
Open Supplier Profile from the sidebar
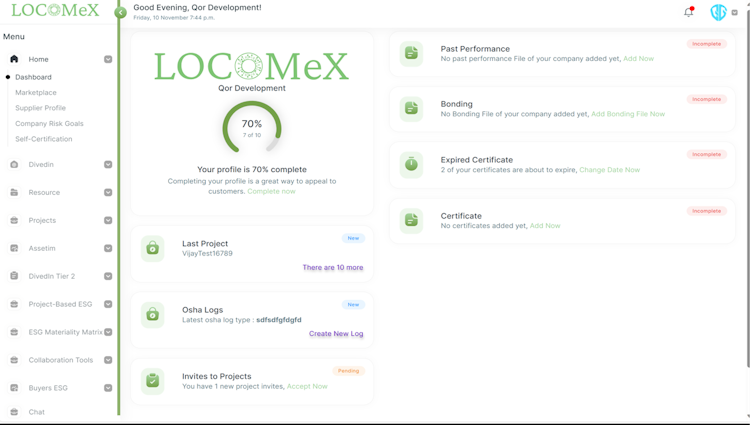(x=41, y=108)
